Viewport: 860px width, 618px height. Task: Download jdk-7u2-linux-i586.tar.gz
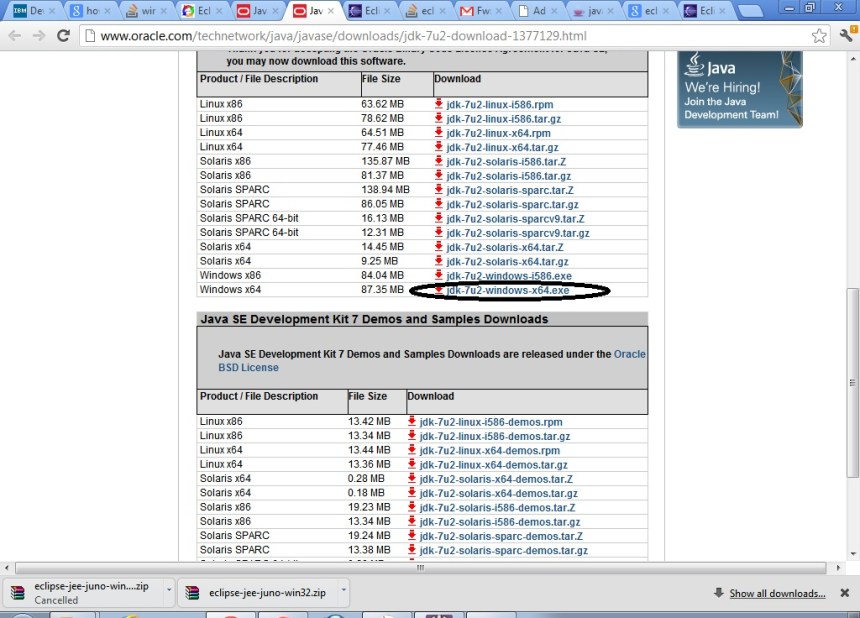click(x=503, y=119)
